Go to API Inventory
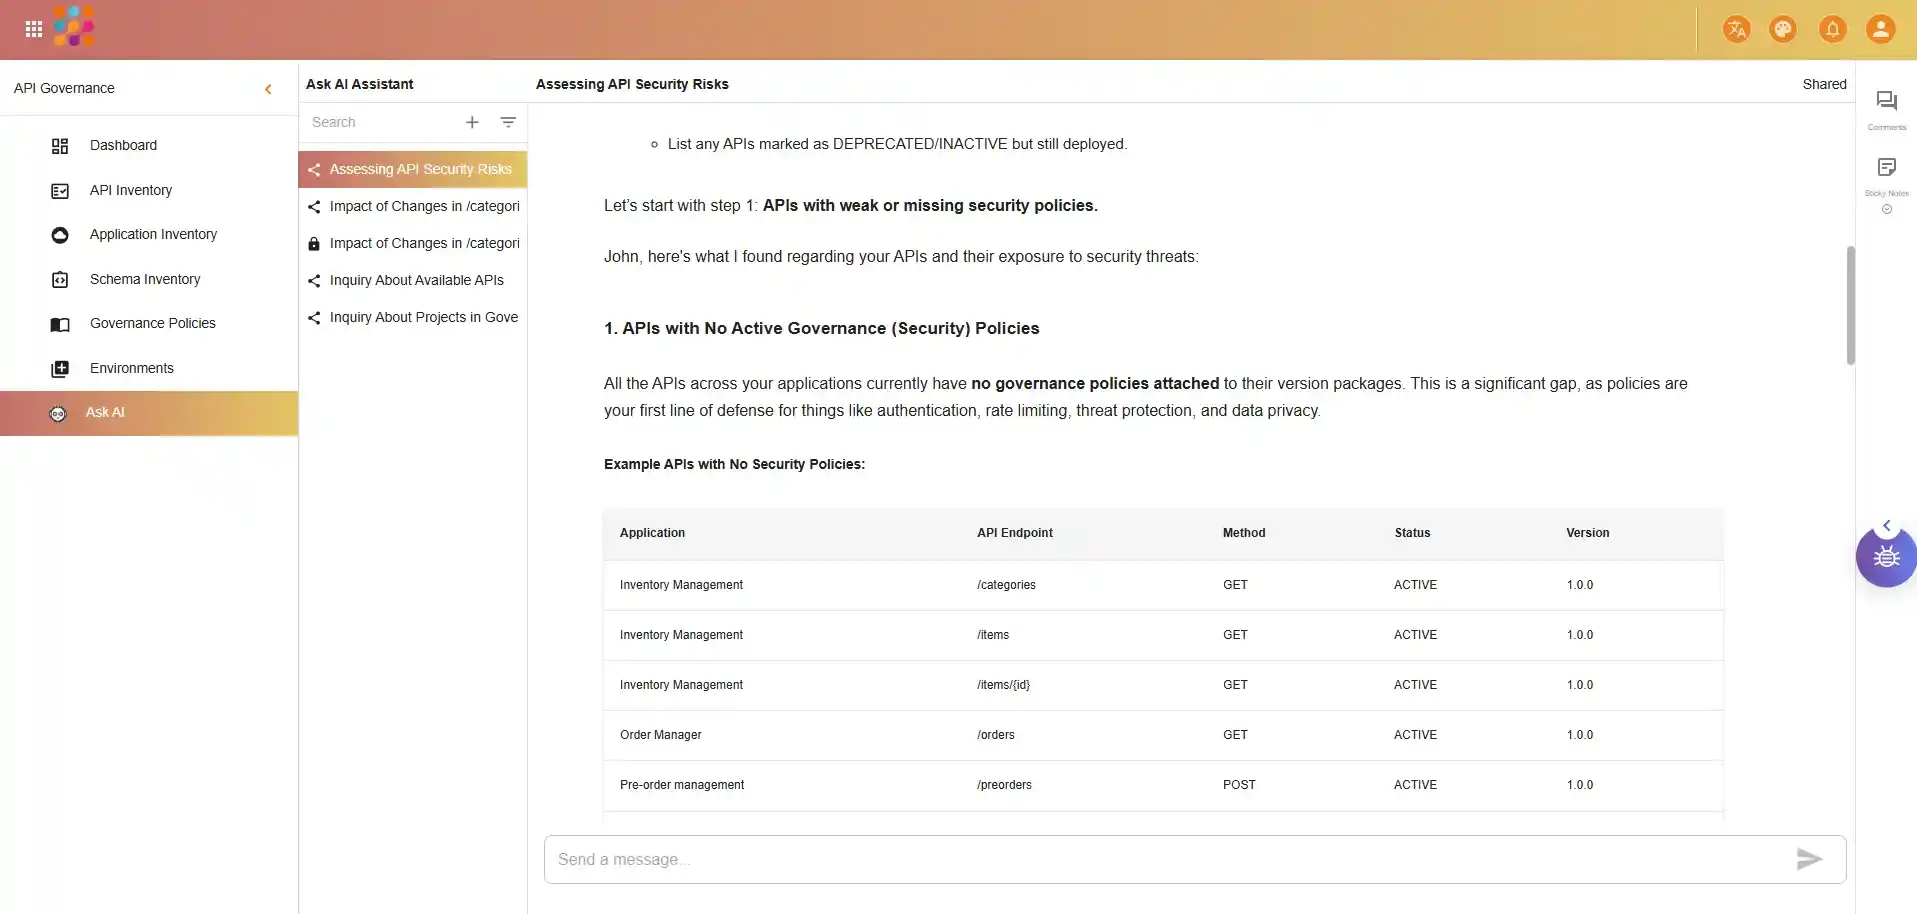 pos(130,190)
